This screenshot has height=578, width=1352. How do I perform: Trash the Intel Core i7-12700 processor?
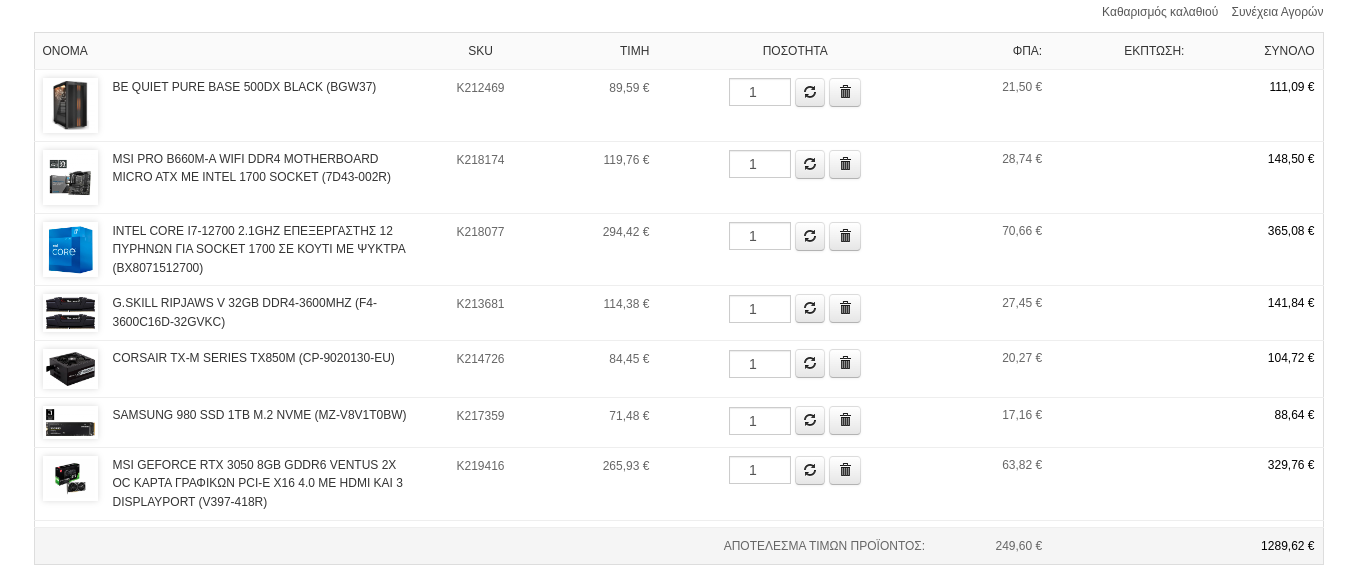click(x=845, y=236)
